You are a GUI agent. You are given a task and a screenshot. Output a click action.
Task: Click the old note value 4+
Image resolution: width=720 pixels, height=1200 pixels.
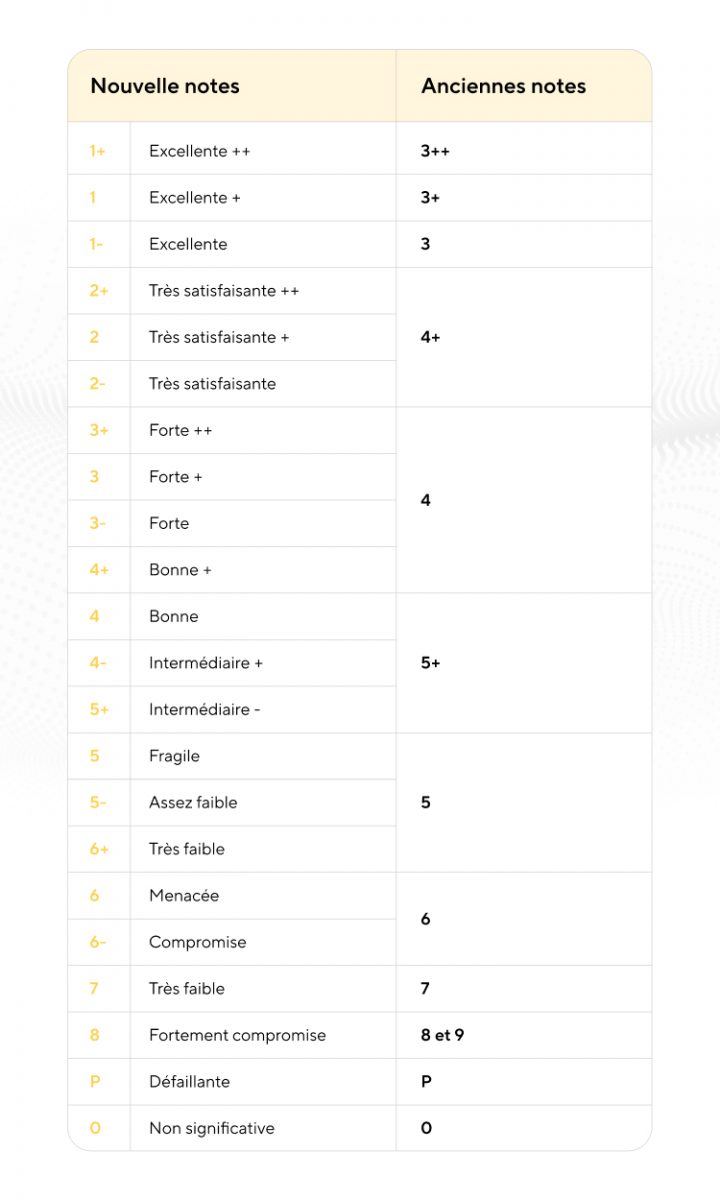click(431, 337)
